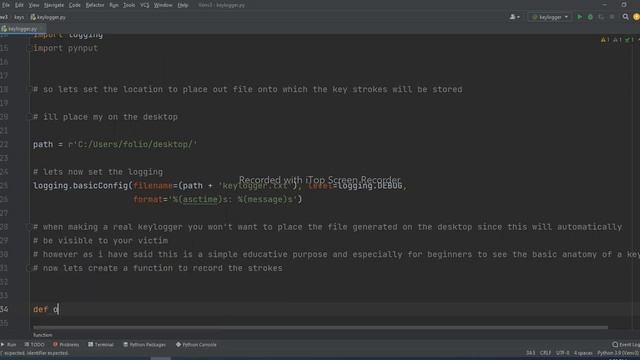Open the keylogger run configuration dropdown

550,17
